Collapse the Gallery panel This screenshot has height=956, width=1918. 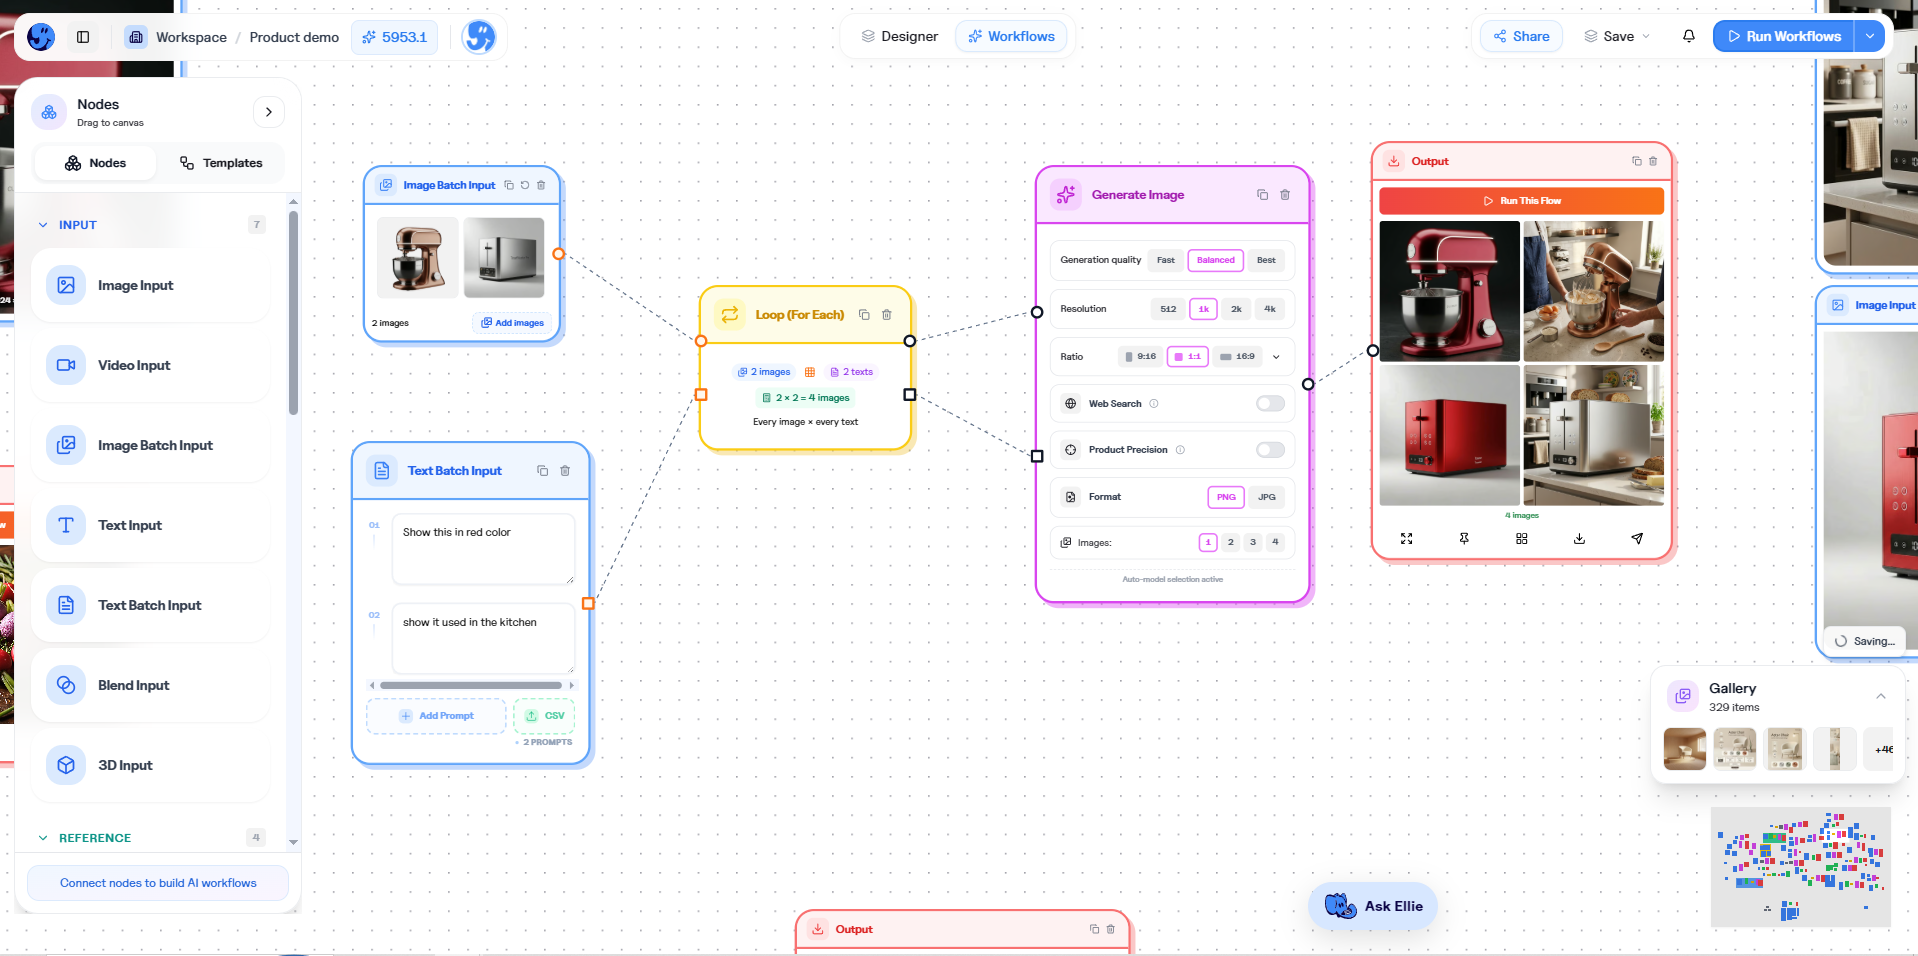pos(1881,696)
